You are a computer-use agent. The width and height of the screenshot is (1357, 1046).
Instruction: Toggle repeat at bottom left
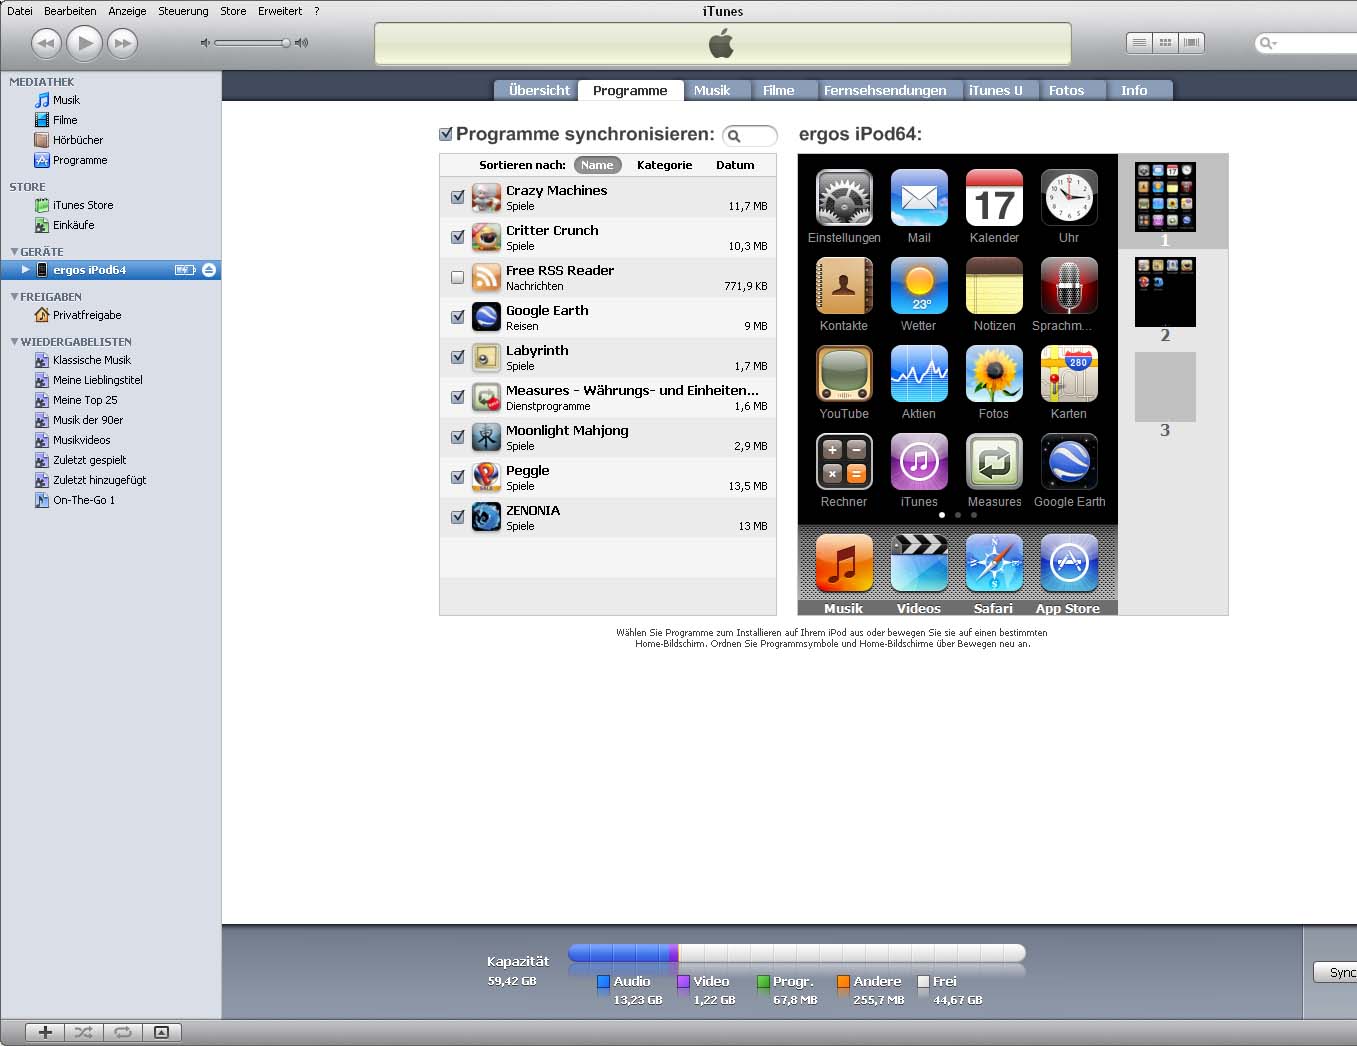click(123, 1032)
